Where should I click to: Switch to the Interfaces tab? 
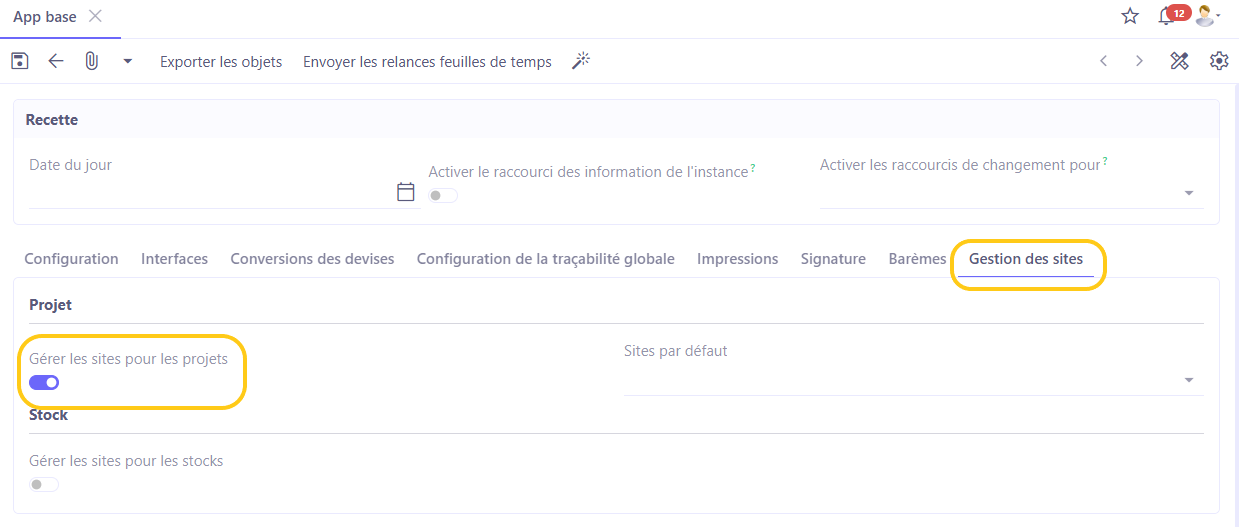pos(175,259)
